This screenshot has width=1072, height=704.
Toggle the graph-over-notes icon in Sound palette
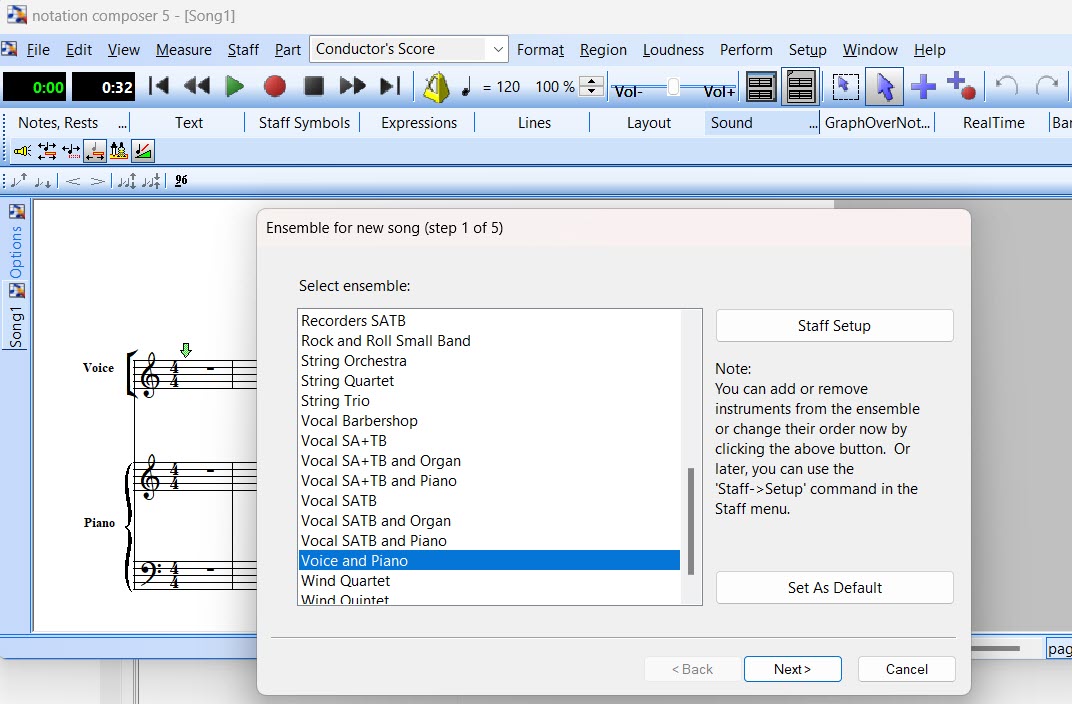(143, 151)
